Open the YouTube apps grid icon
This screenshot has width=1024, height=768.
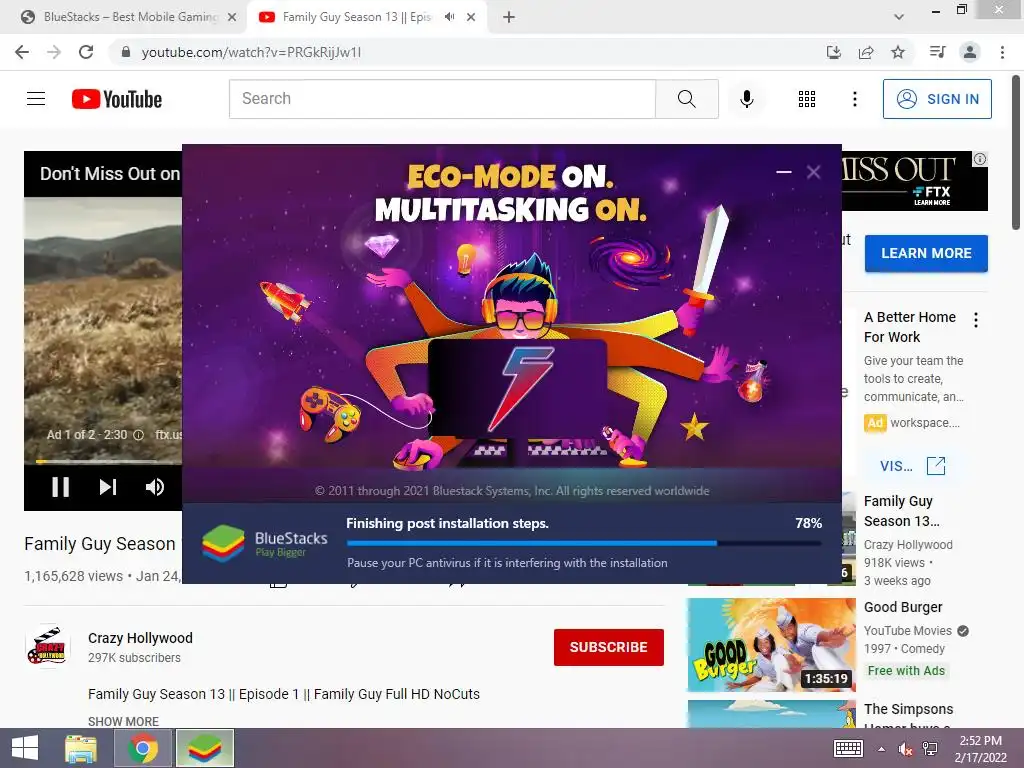pos(807,99)
